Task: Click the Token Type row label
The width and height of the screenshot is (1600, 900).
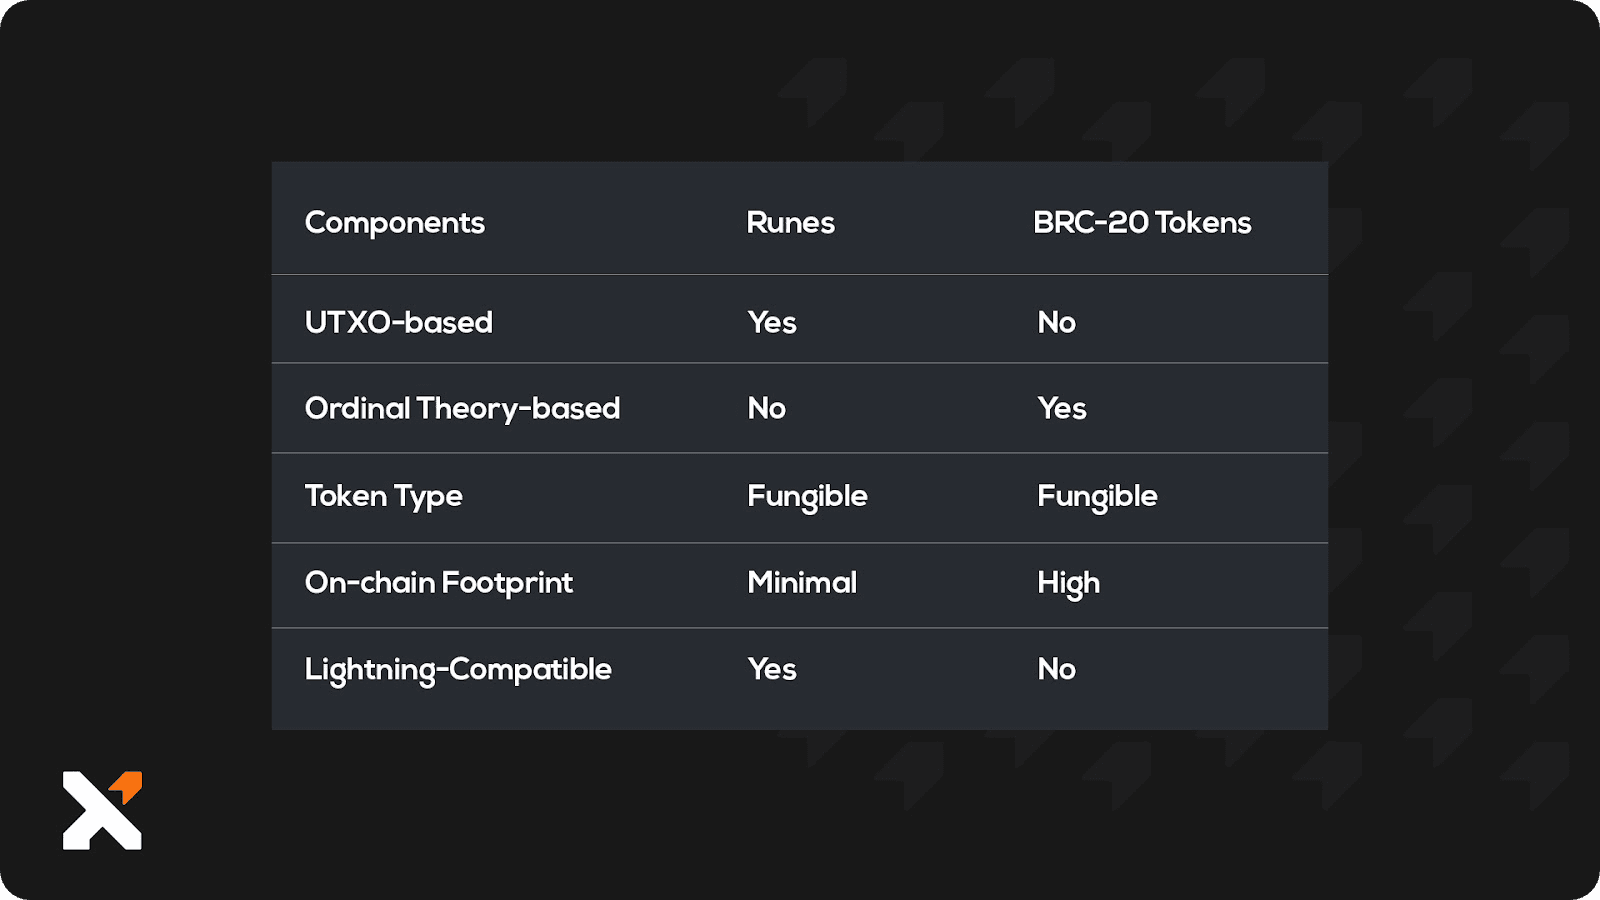Action: [x=383, y=497]
